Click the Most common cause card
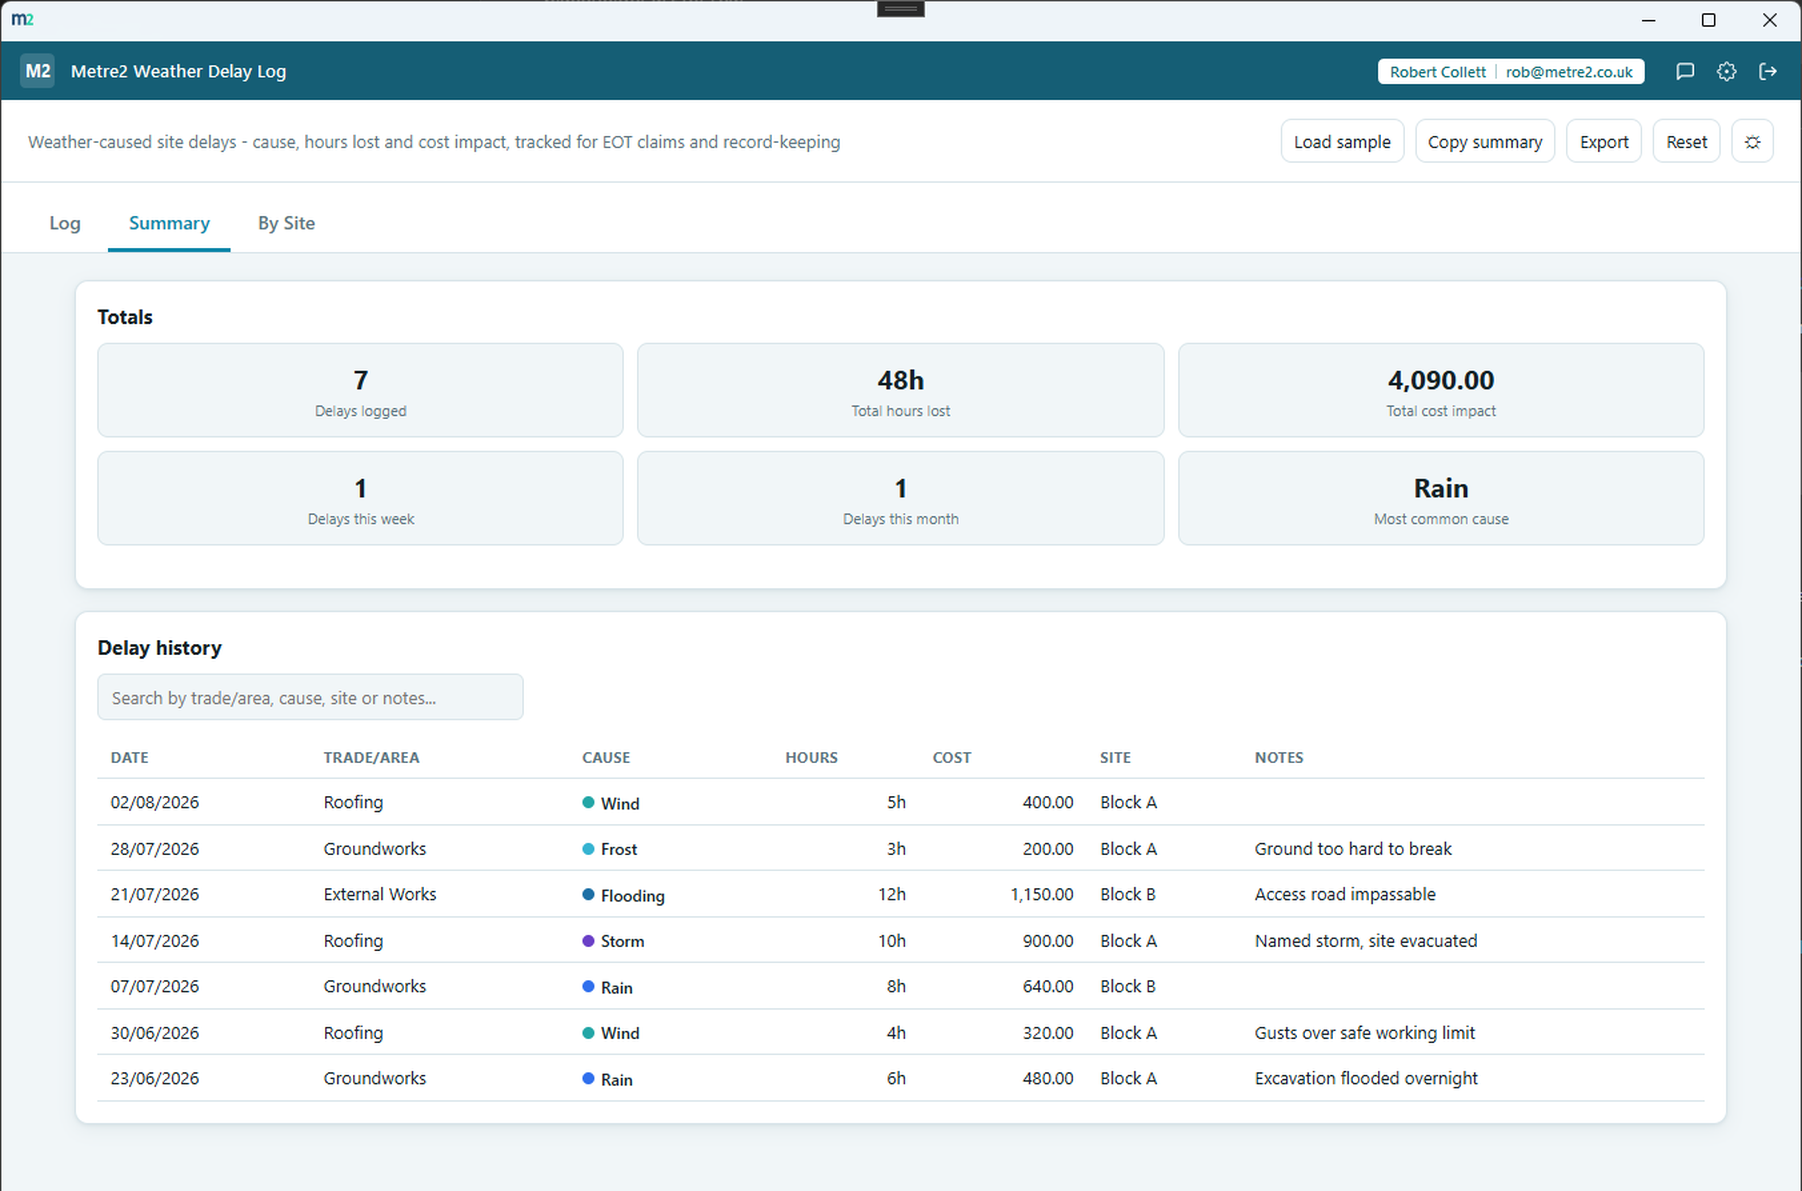 [1441, 498]
